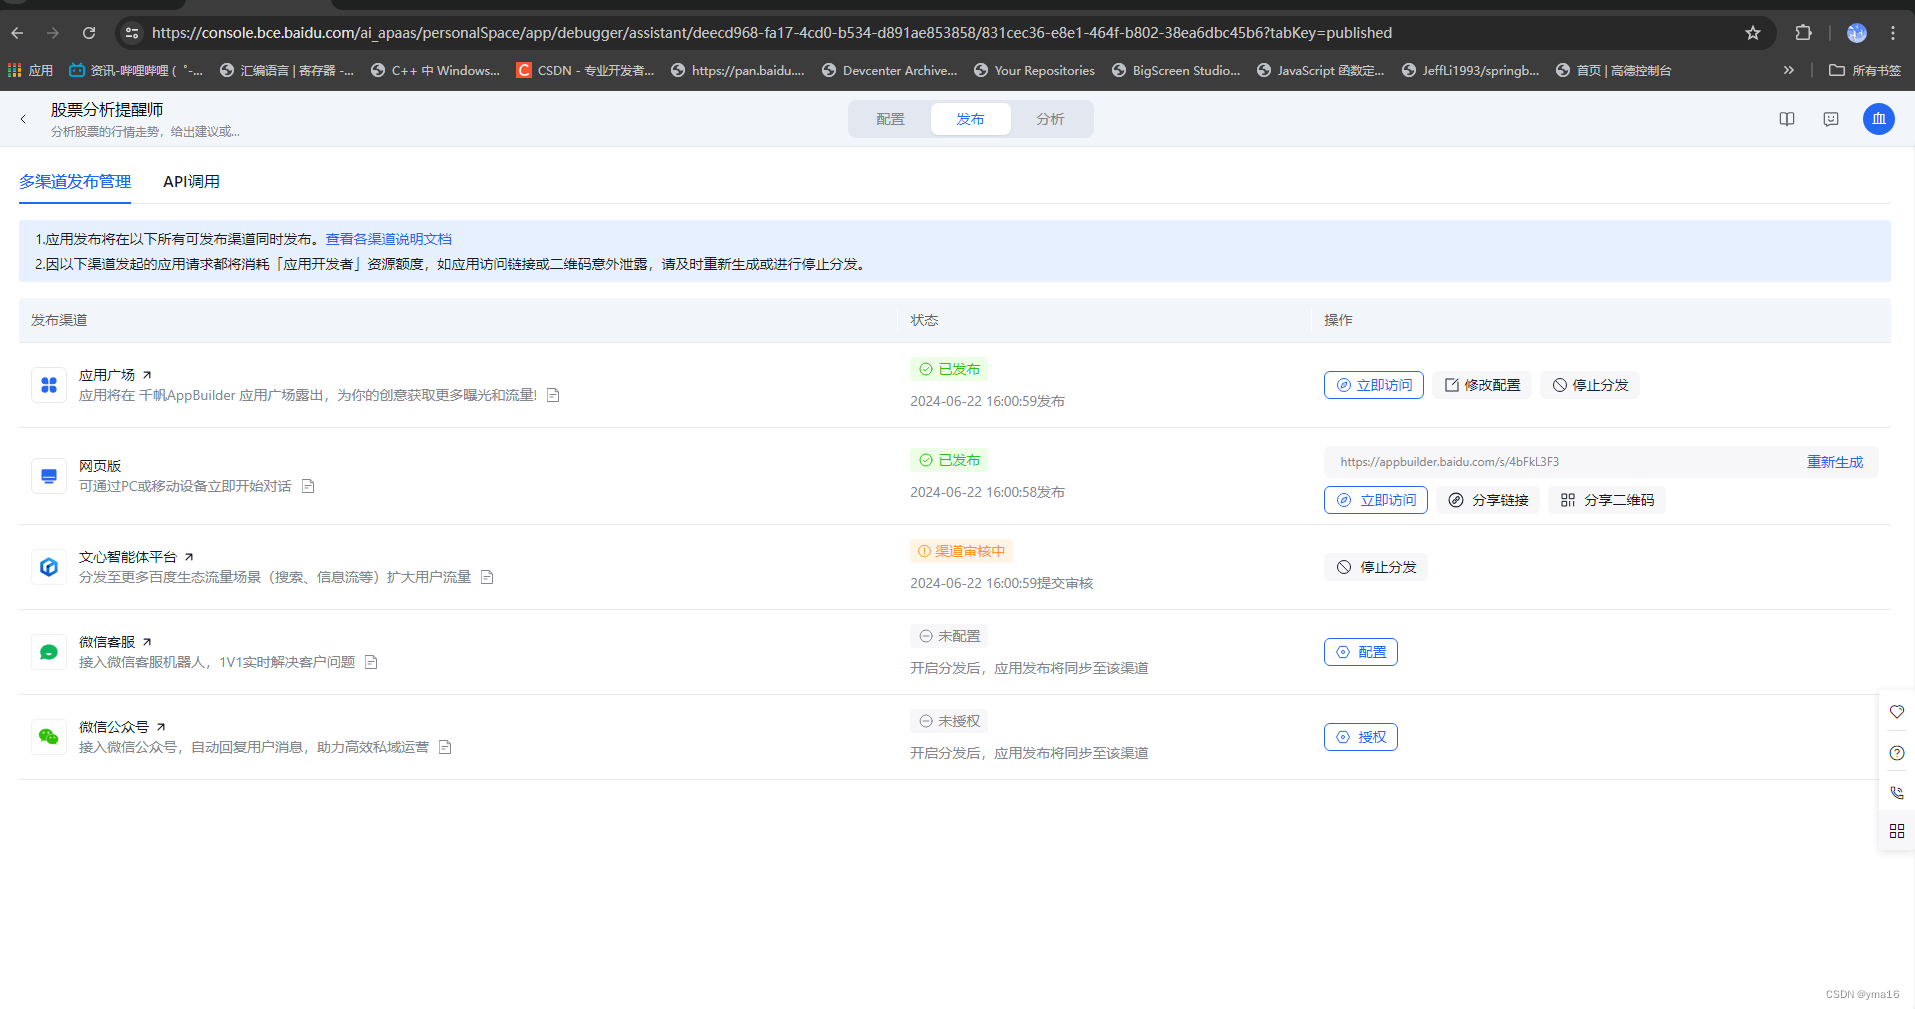This screenshot has height=1009, width=1915.
Task: Click the 微信客服 channel icon
Action: pyautogui.click(x=49, y=652)
